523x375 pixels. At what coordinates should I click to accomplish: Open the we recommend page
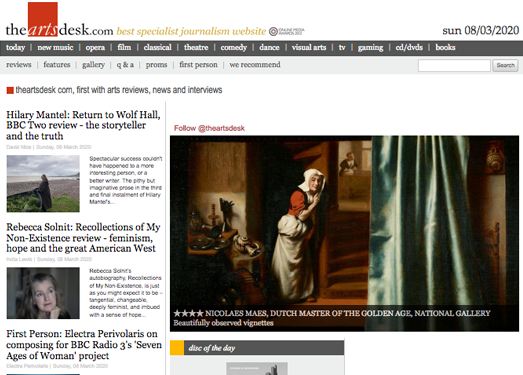[x=255, y=65]
